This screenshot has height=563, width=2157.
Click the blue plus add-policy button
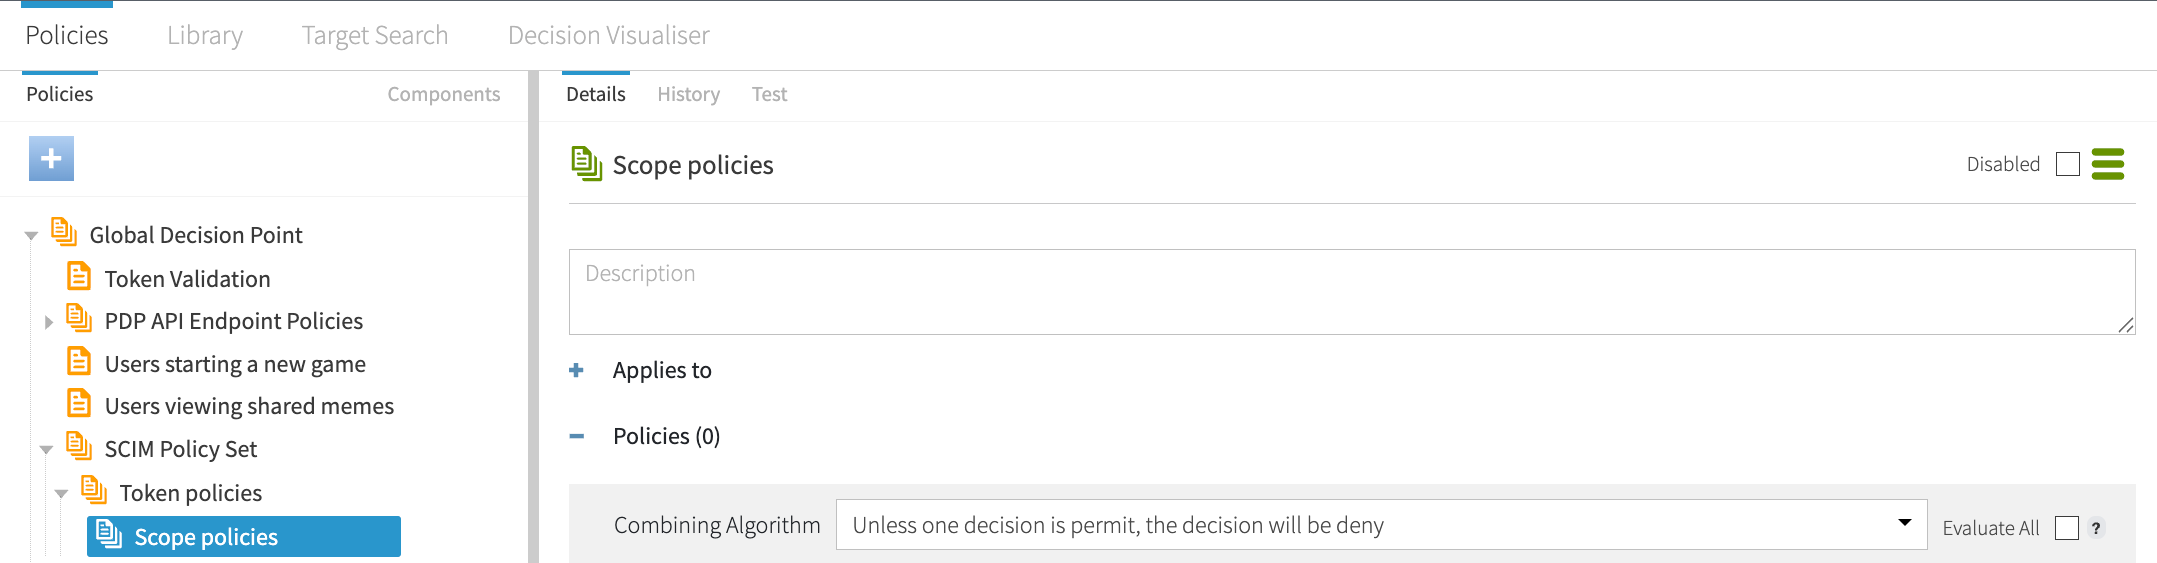[x=51, y=158]
